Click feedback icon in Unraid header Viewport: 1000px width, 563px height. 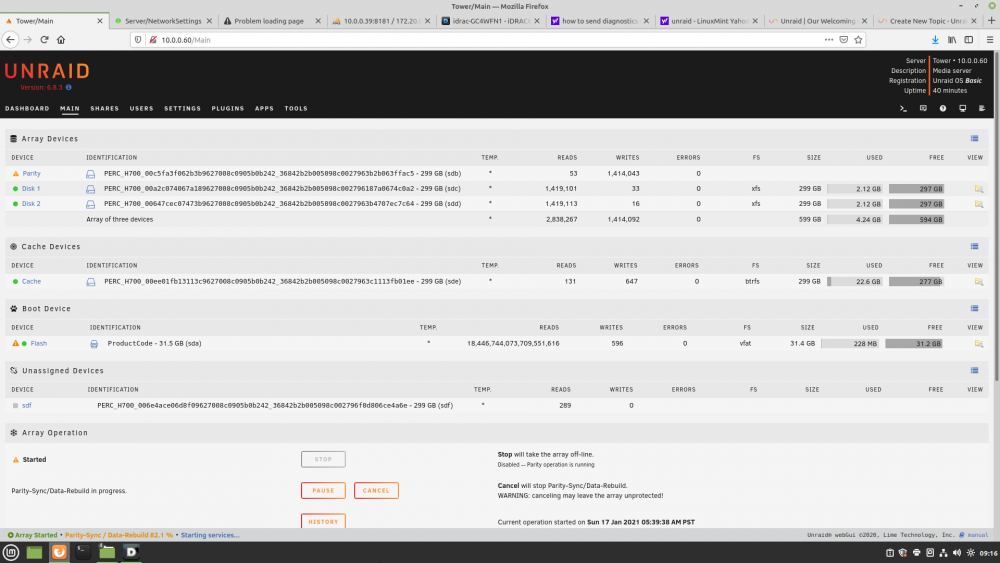[x=923, y=108]
